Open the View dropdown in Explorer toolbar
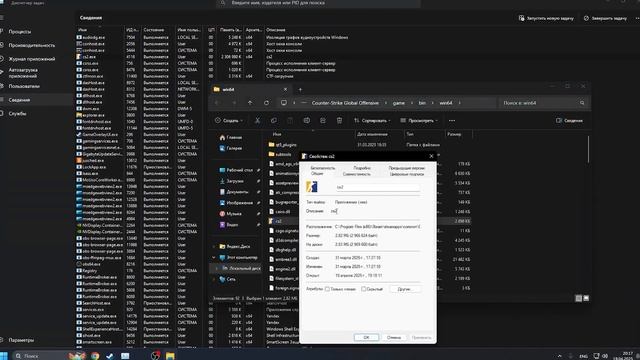The image size is (640, 360). coord(419,120)
